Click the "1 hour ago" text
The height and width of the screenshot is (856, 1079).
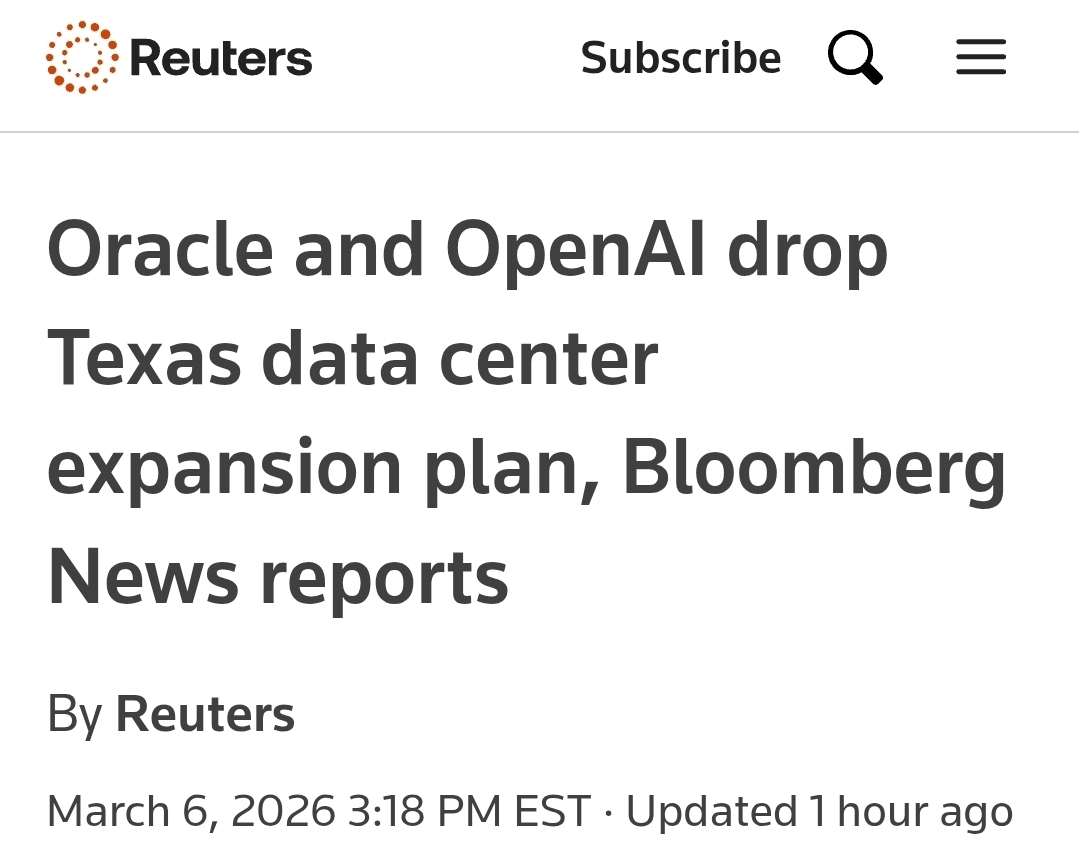911,811
